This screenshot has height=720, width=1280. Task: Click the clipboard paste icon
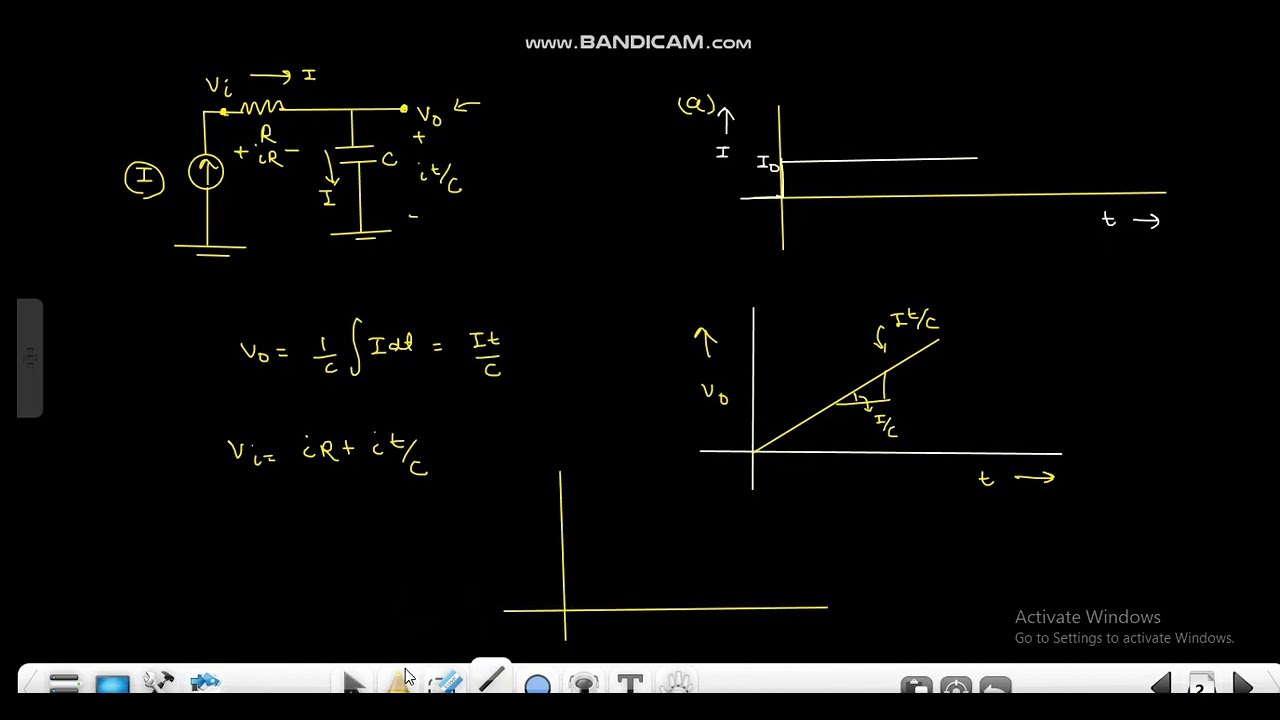916,686
